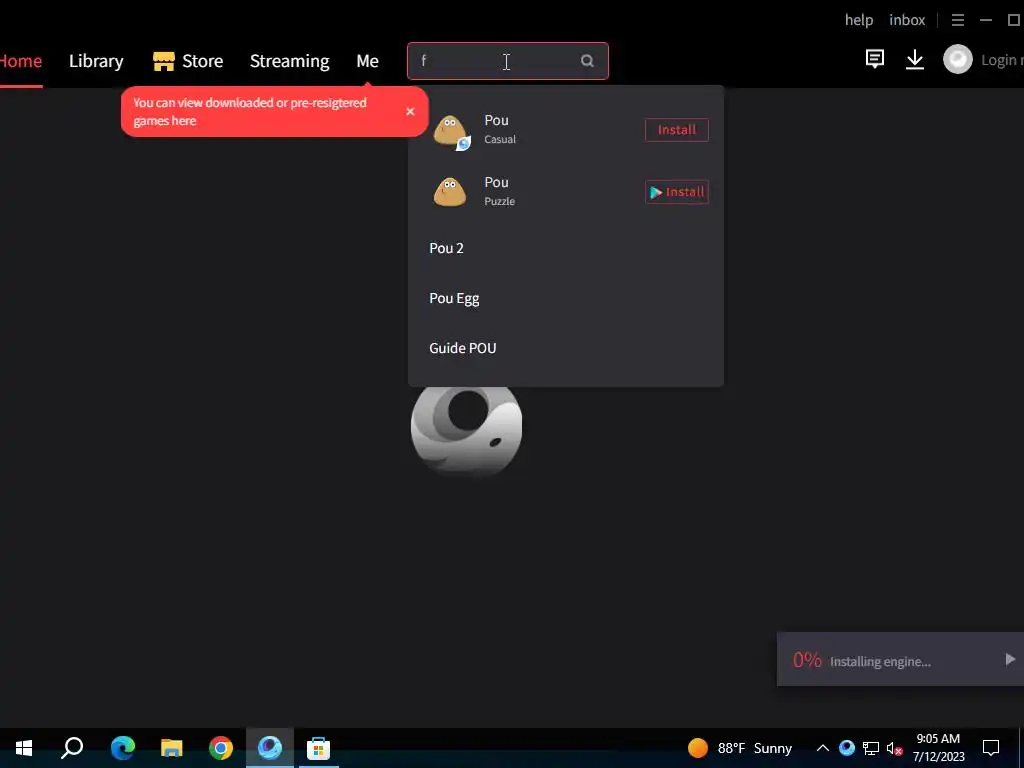The image size is (1024, 768).
Task: Open the Windows notification center
Action: click(x=991, y=748)
